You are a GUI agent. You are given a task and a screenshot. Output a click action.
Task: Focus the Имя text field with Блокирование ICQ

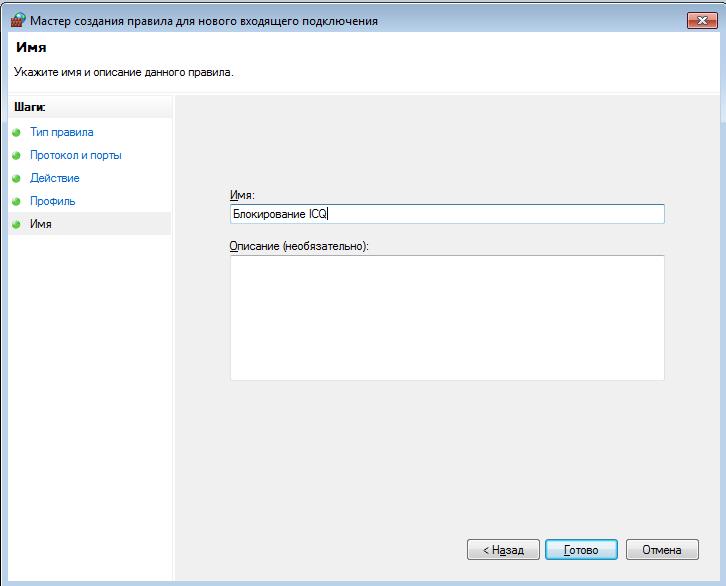(447, 214)
